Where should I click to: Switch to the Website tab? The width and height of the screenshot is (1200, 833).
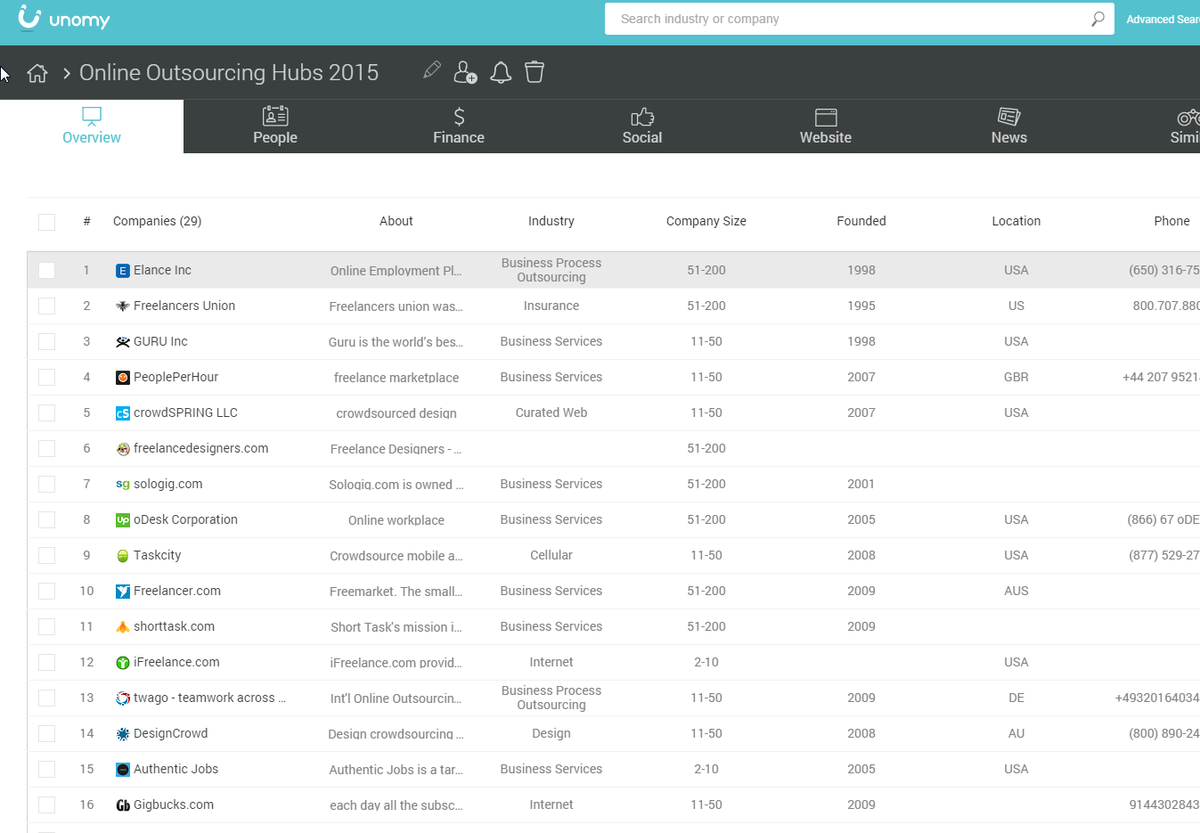click(x=826, y=127)
